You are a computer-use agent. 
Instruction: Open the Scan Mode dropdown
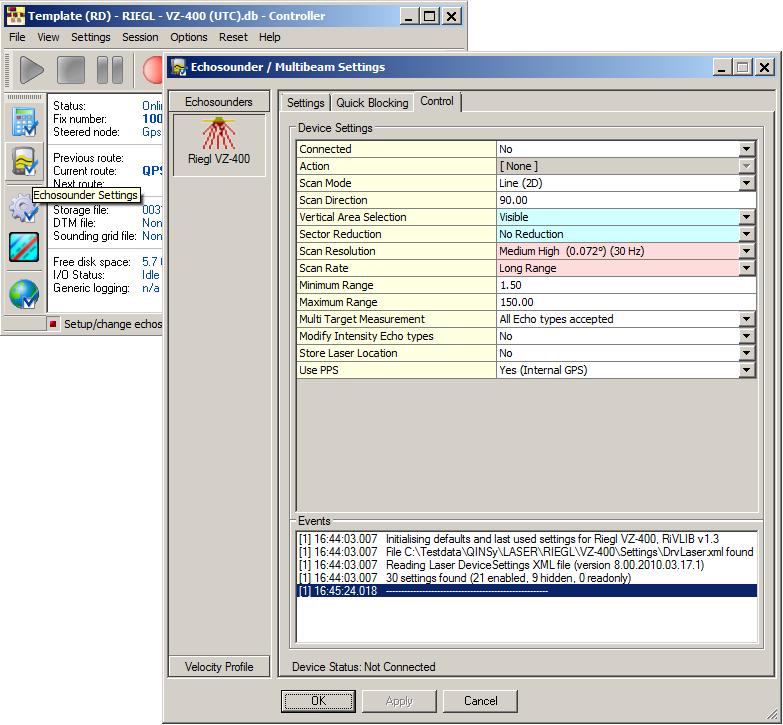(746, 183)
